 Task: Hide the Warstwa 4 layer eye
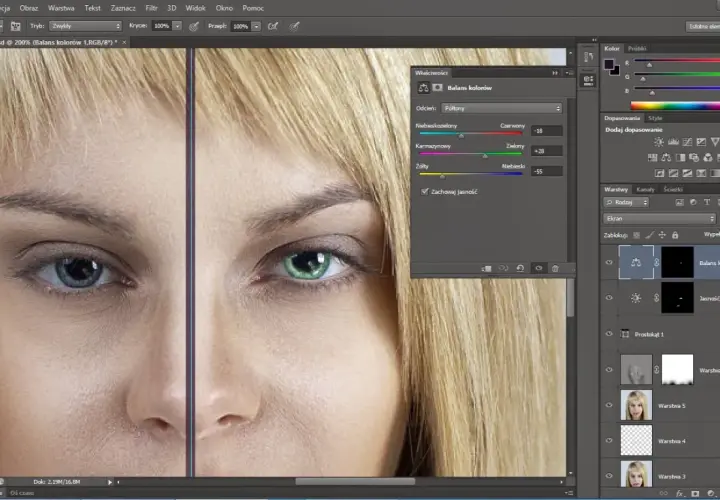coord(609,441)
